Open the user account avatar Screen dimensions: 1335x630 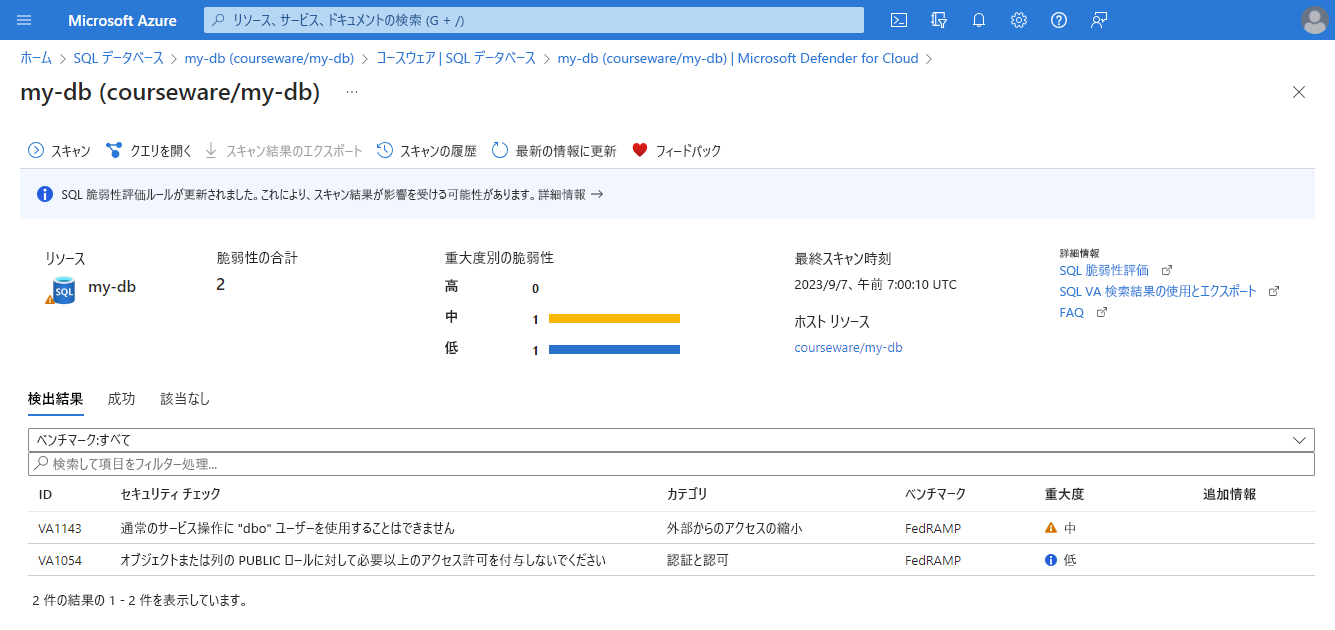tap(1315, 20)
